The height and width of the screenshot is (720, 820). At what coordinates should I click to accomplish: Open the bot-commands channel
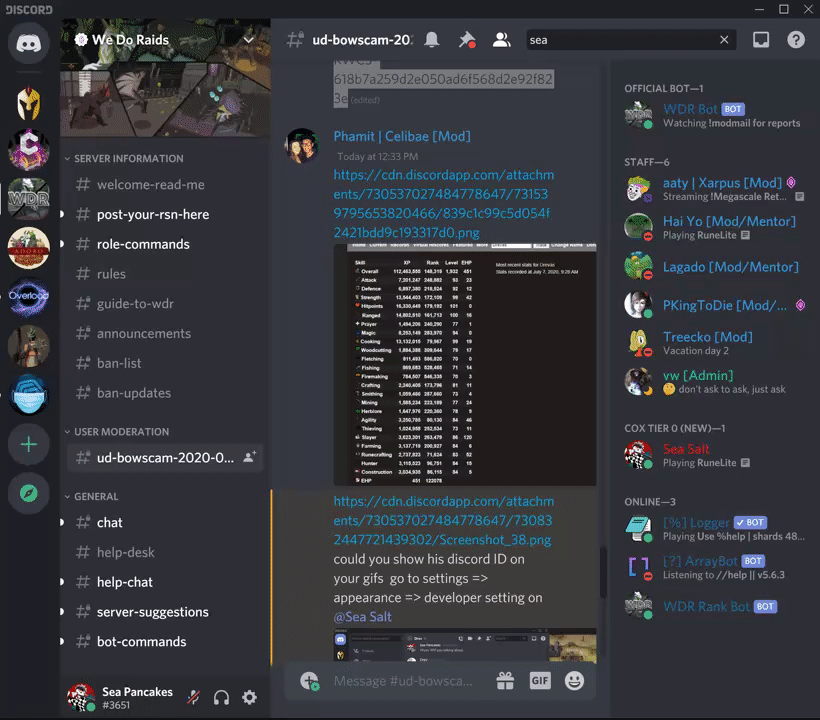(165, 642)
